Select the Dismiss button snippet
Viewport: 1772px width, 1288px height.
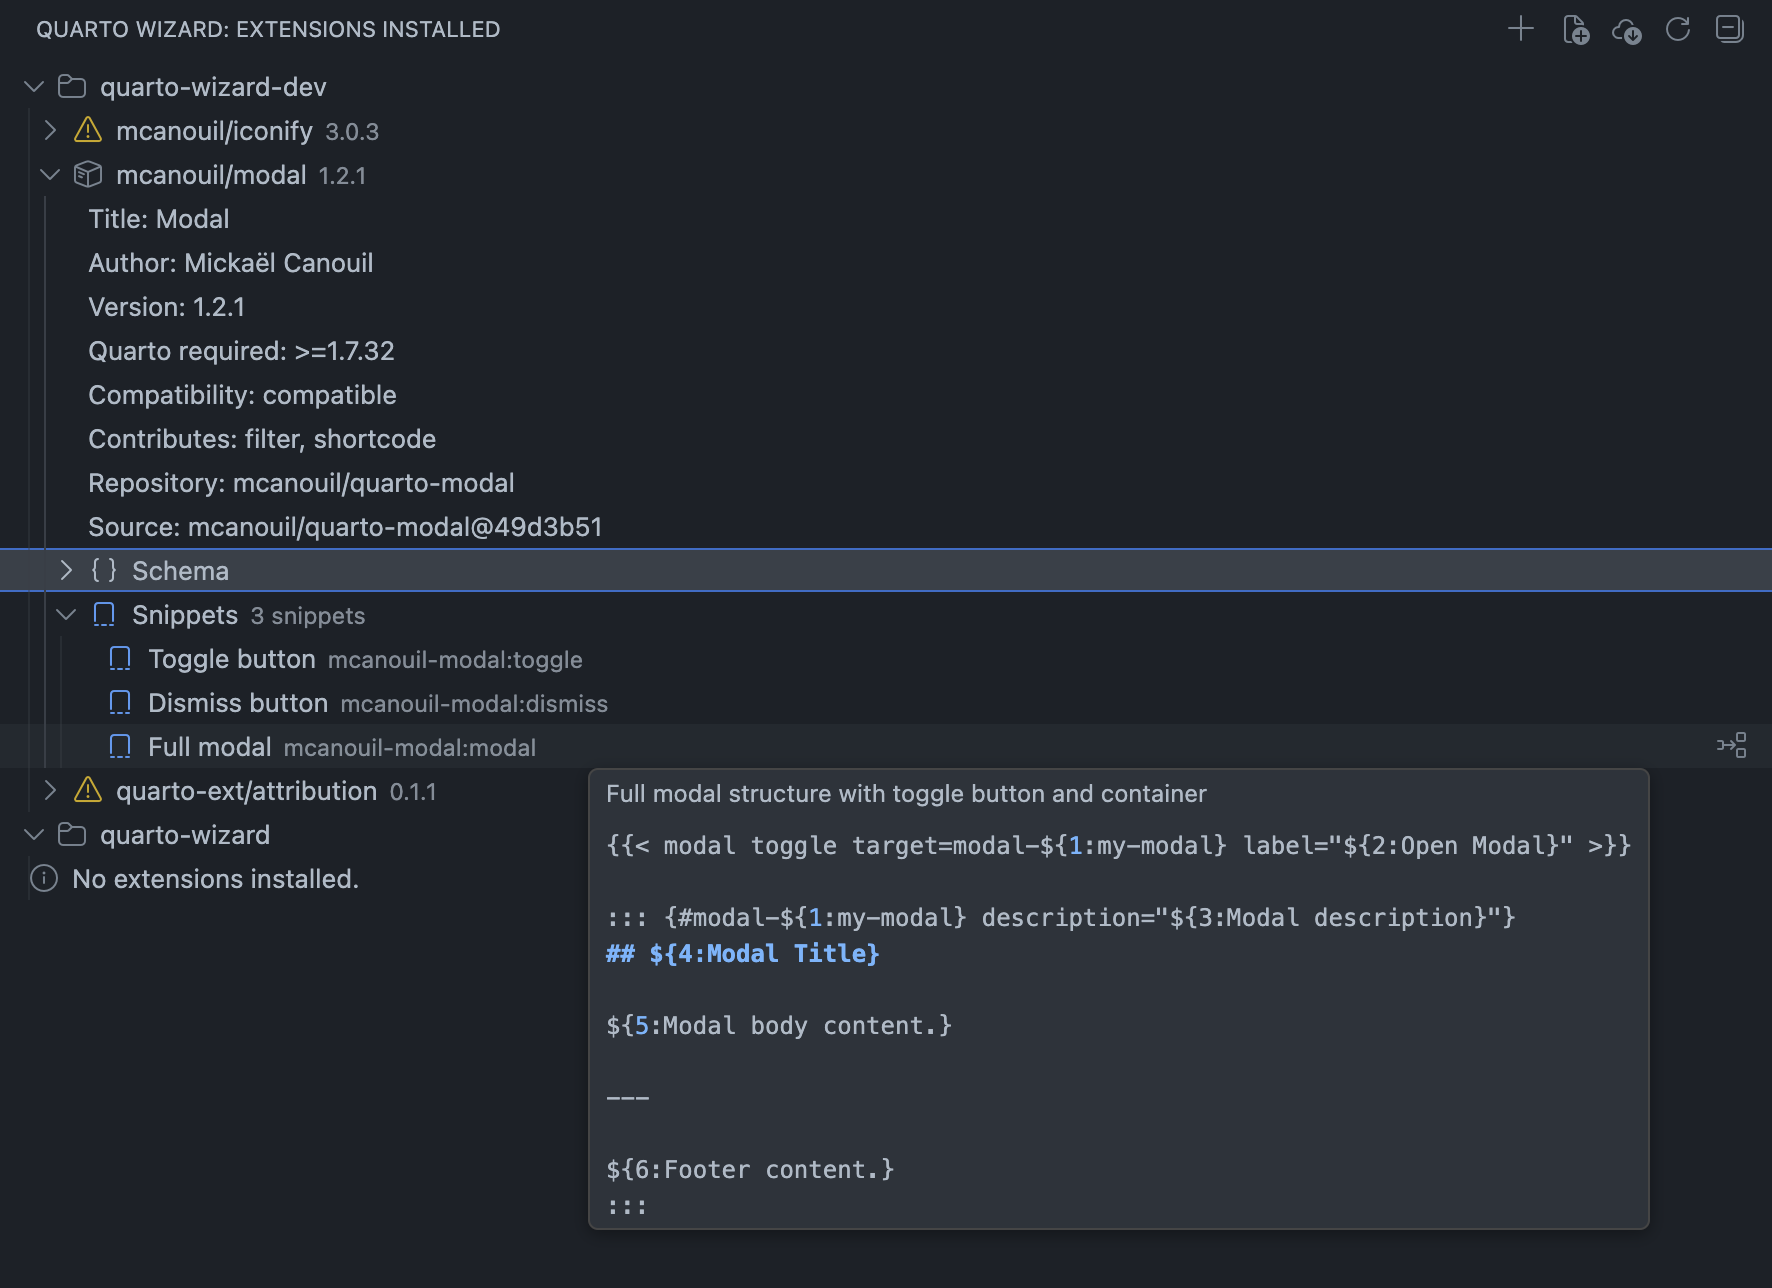[x=238, y=702]
